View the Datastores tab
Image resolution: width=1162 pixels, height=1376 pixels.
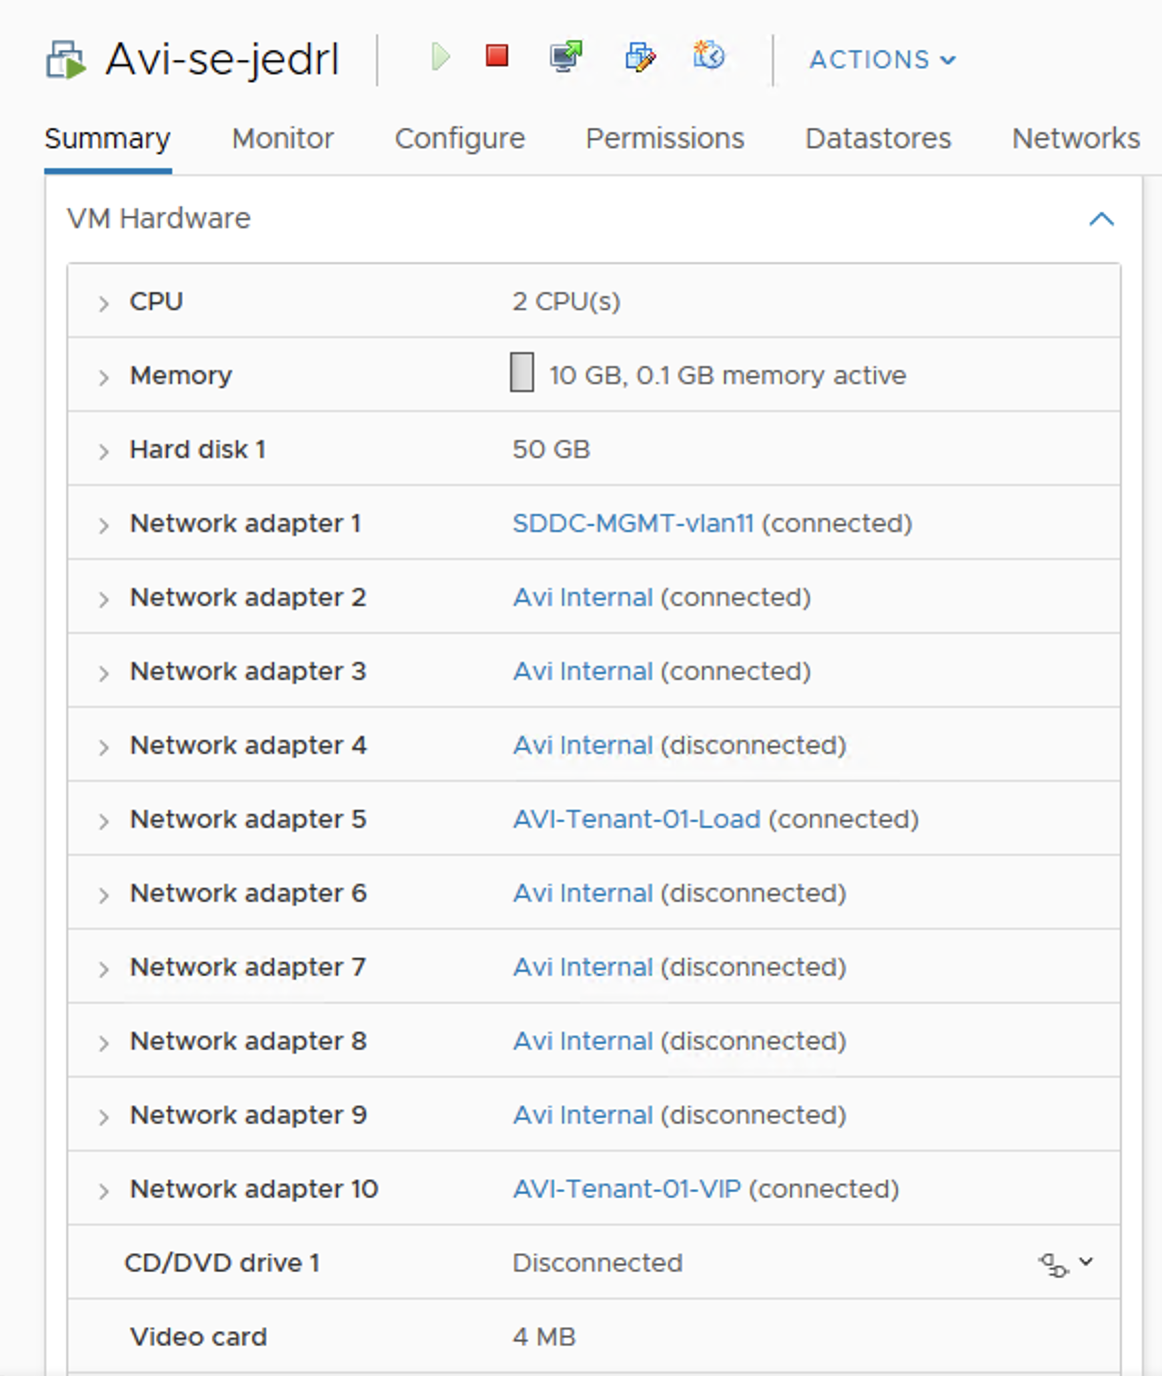click(x=878, y=138)
